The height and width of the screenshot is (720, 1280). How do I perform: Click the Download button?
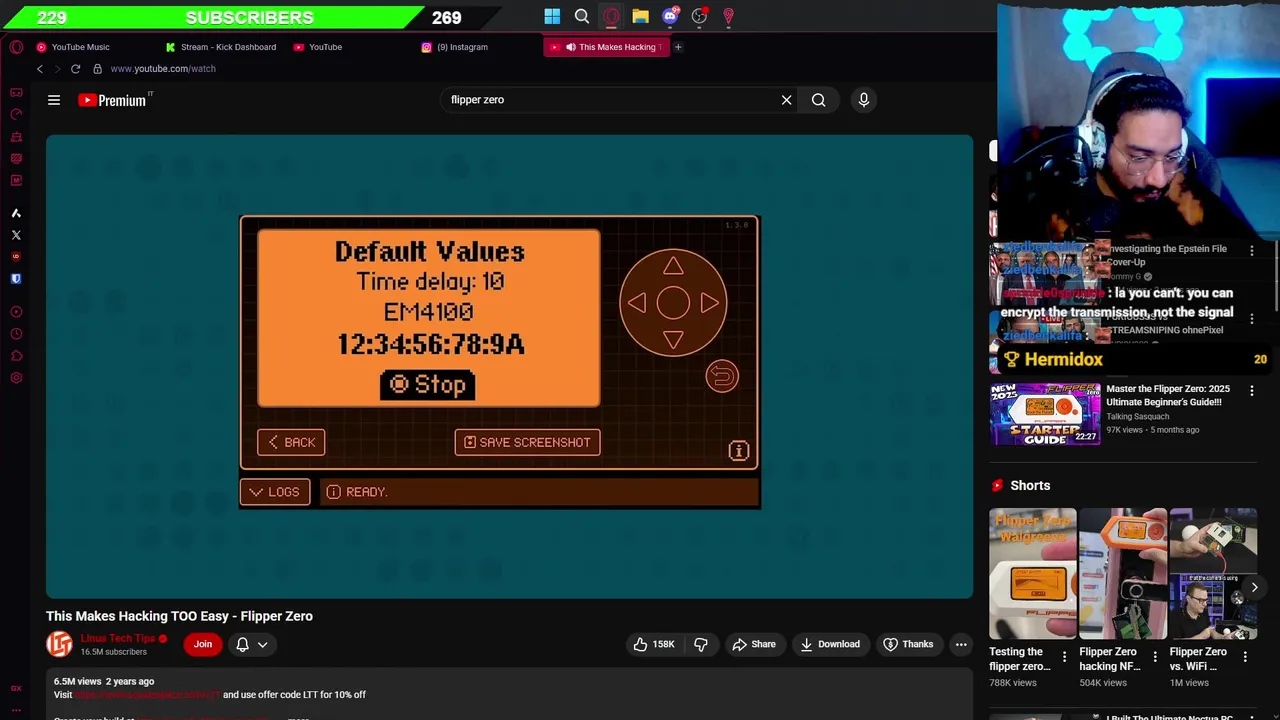pos(829,644)
